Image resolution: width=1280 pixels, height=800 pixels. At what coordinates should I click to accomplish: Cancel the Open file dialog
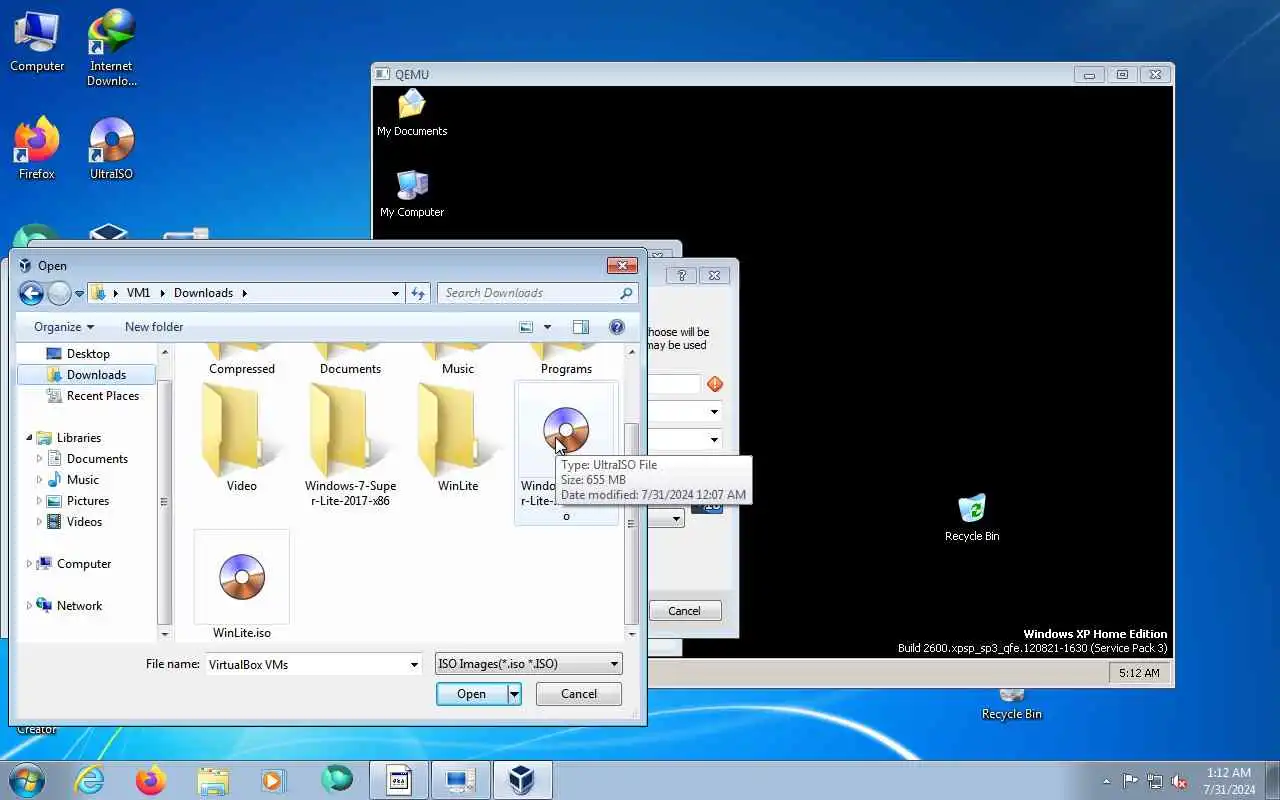579,694
